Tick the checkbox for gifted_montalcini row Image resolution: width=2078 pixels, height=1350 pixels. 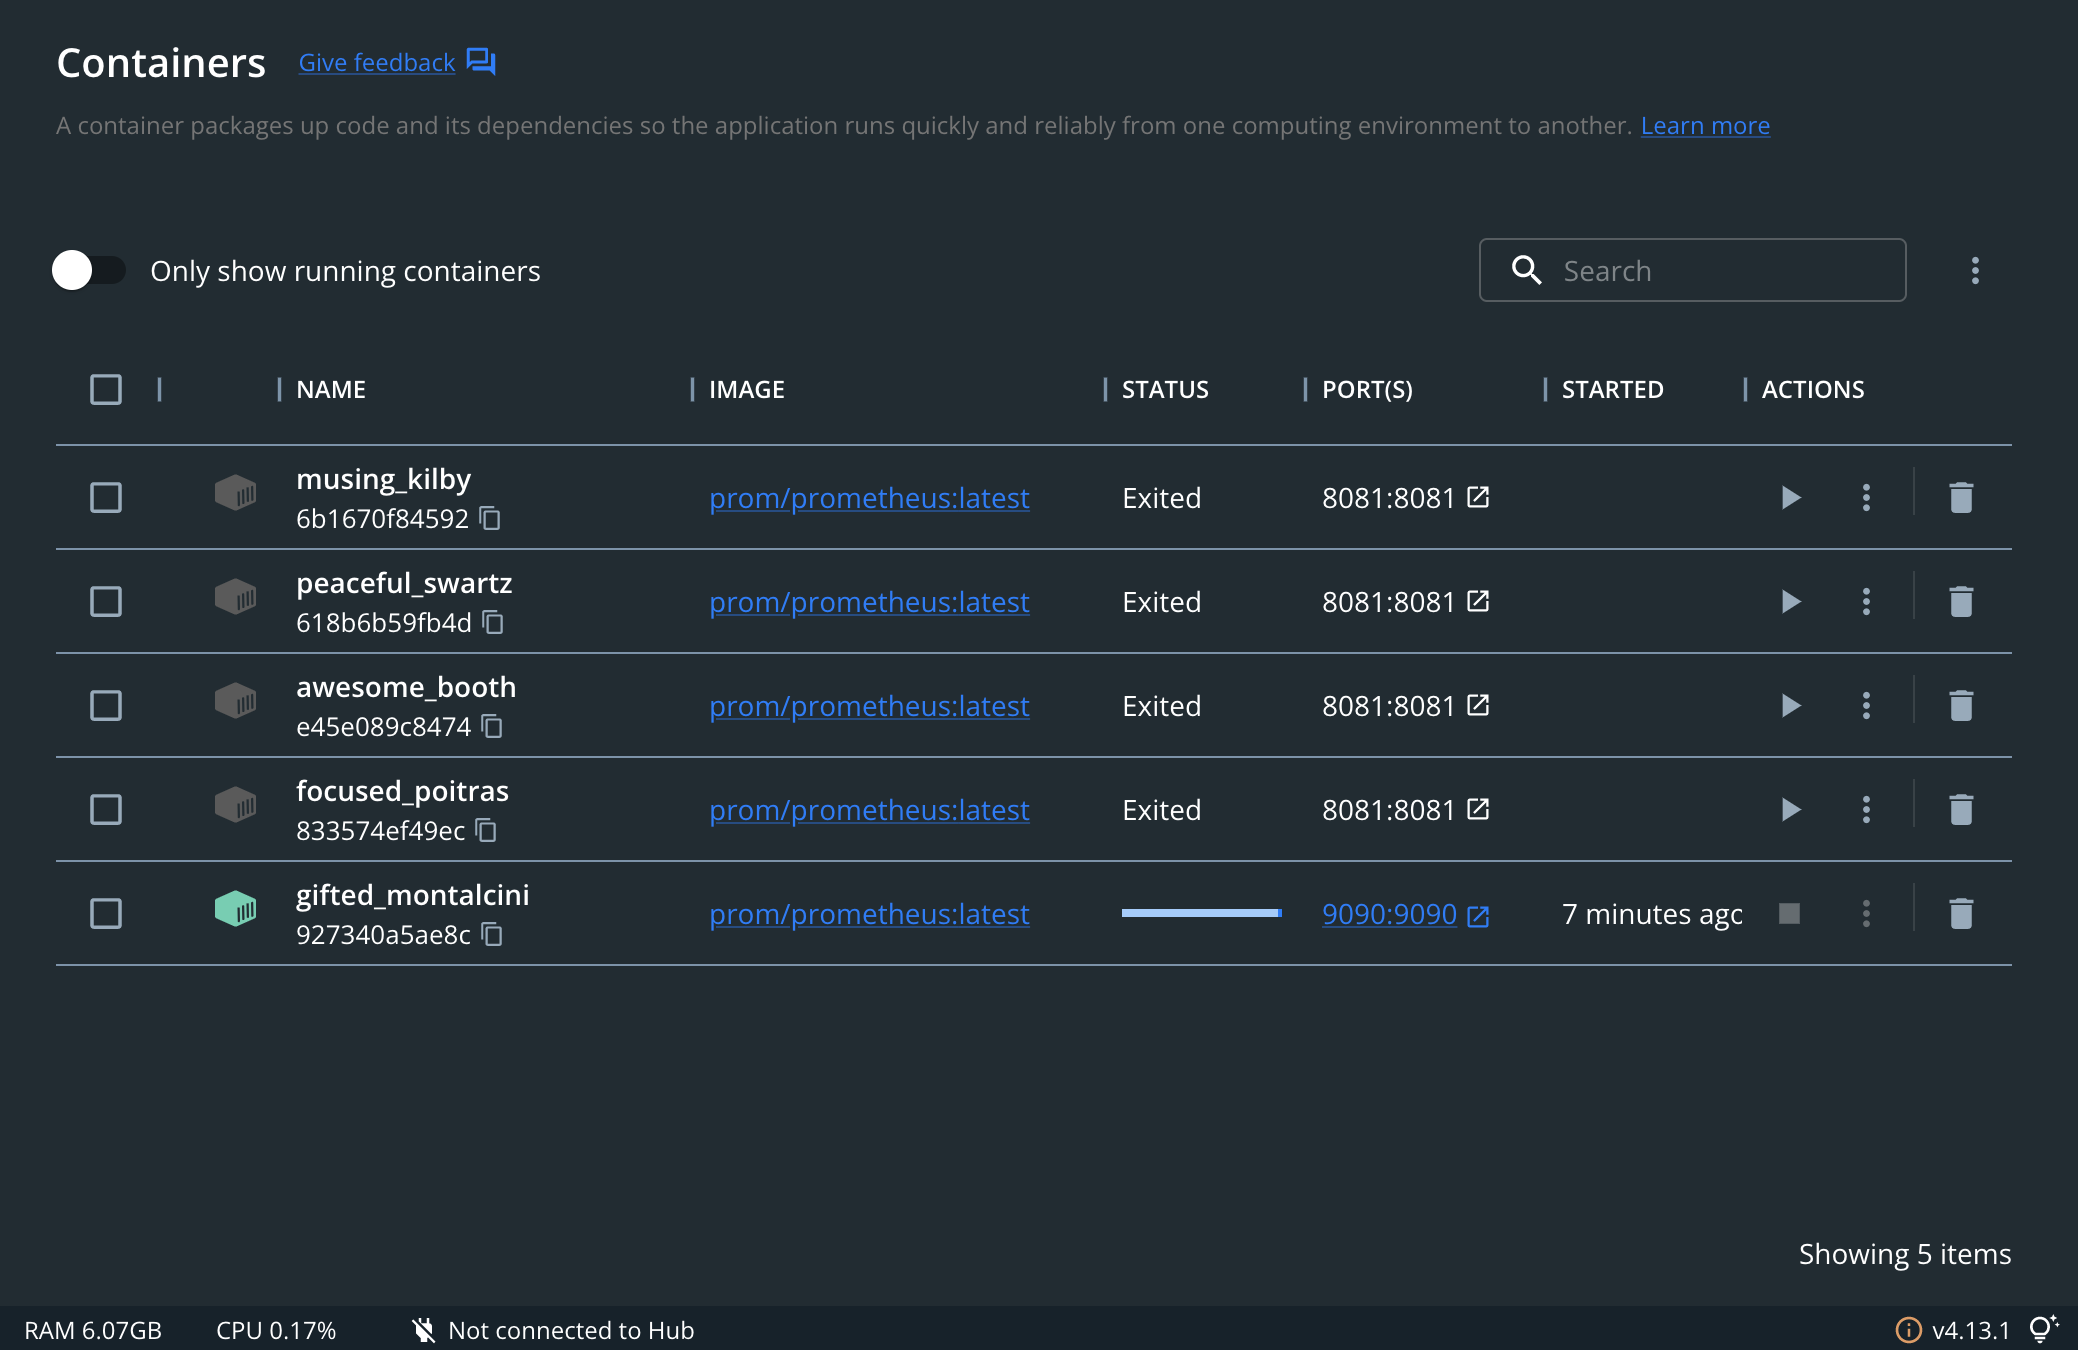pyautogui.click(x=105, y=913)
